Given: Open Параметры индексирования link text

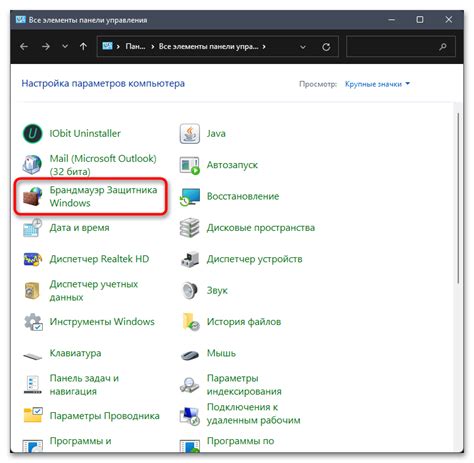Looking at the screenshot, I should pos(244,385).
